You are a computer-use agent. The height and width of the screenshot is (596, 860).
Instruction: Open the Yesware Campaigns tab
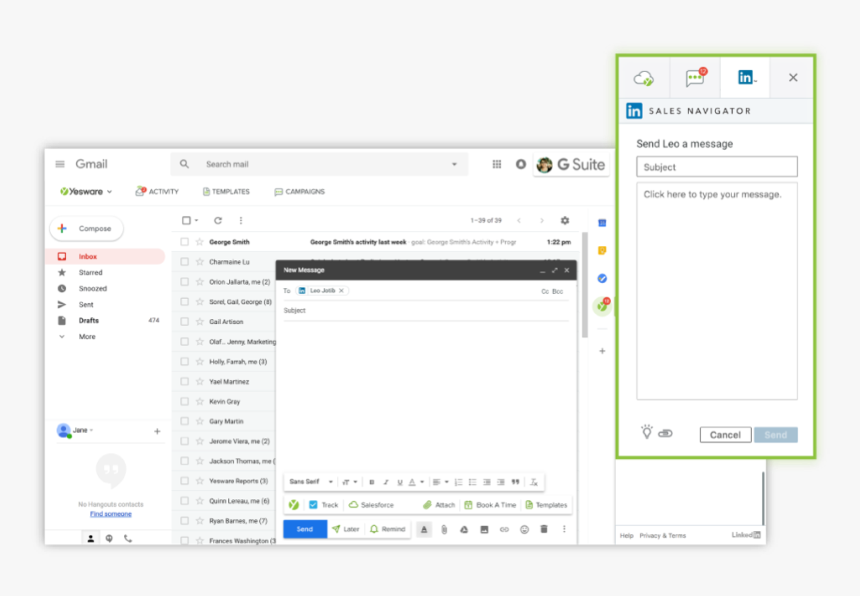click(299, 191)
